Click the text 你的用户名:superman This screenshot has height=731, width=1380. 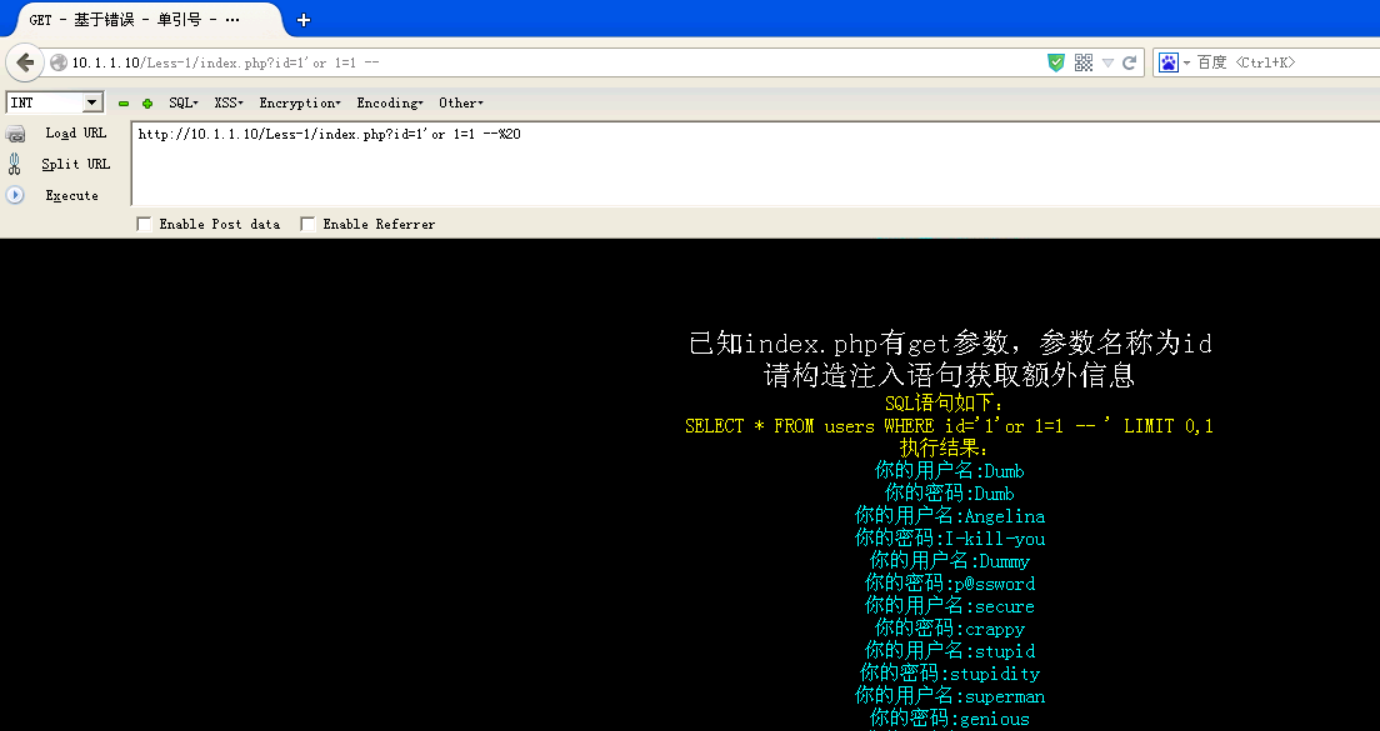tap(949, 696)
